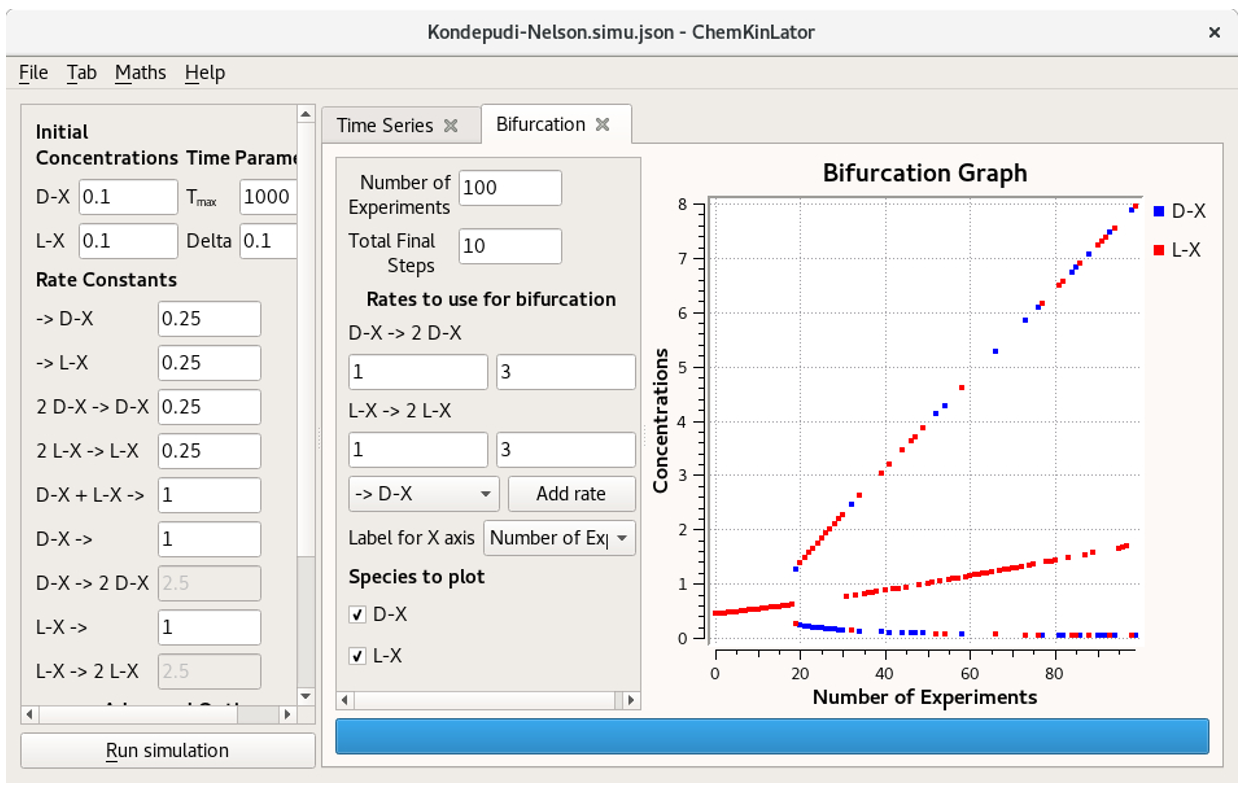
Task: Switch to the Time Series tab
Action: (390, 125)
